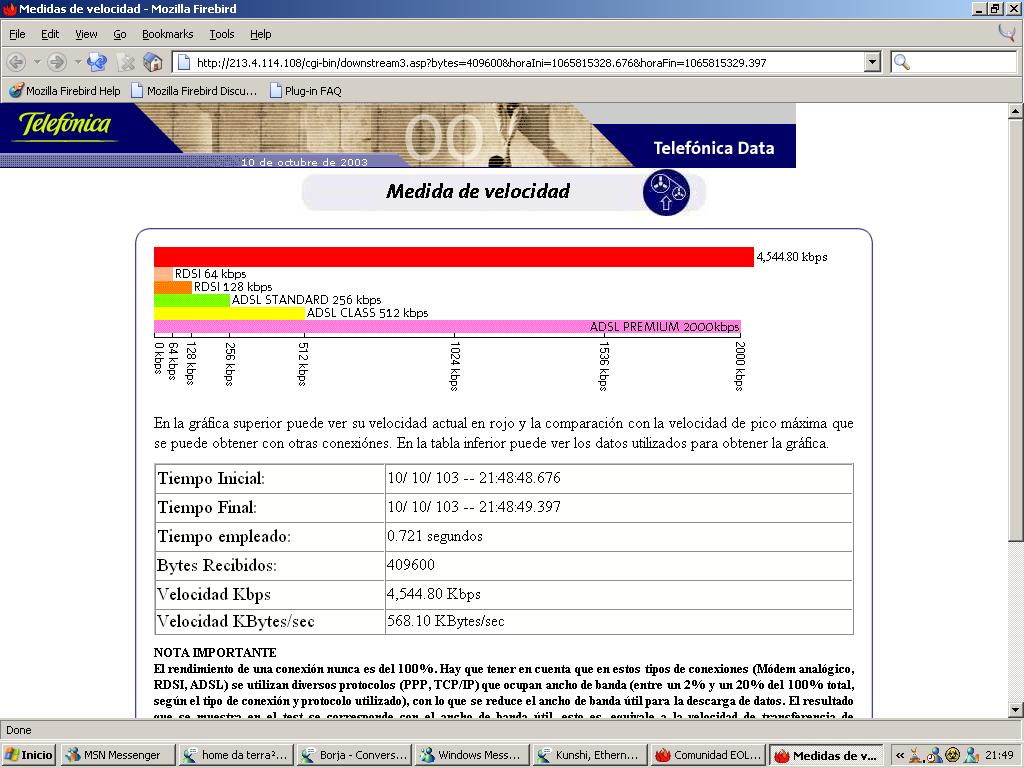
Task: Click the vertical scrollbar thumb
Action: pyautogui.click(x=1016, y=330)
